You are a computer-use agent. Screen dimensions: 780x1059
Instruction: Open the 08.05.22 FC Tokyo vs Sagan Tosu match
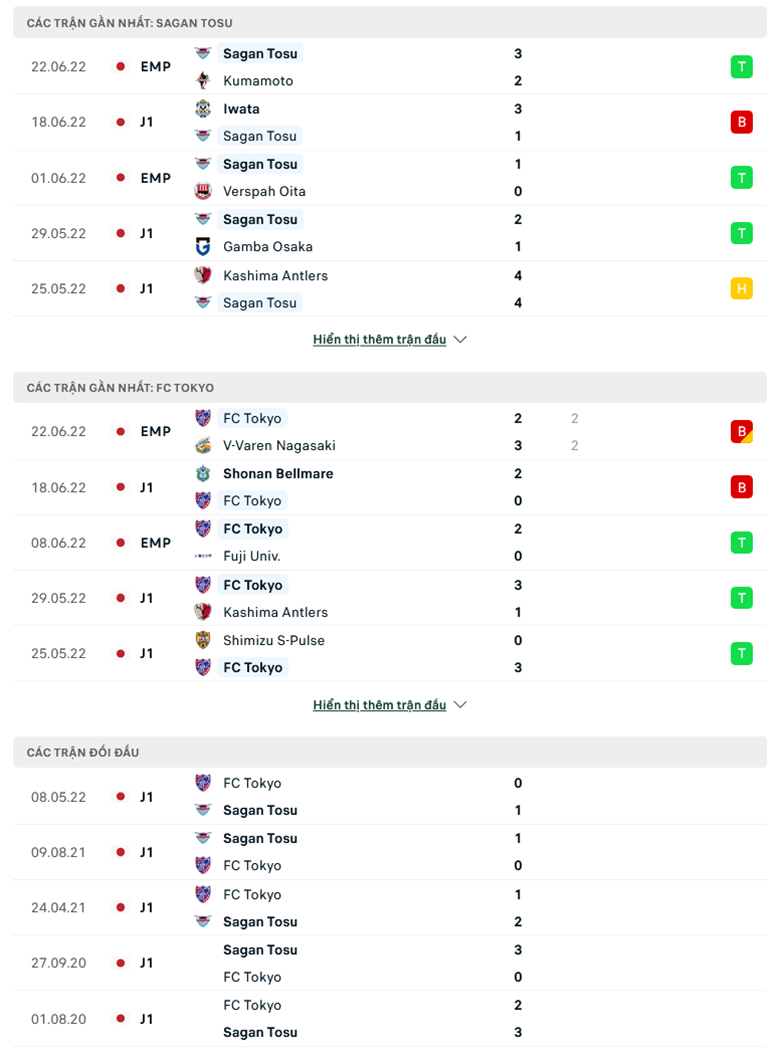390,797
